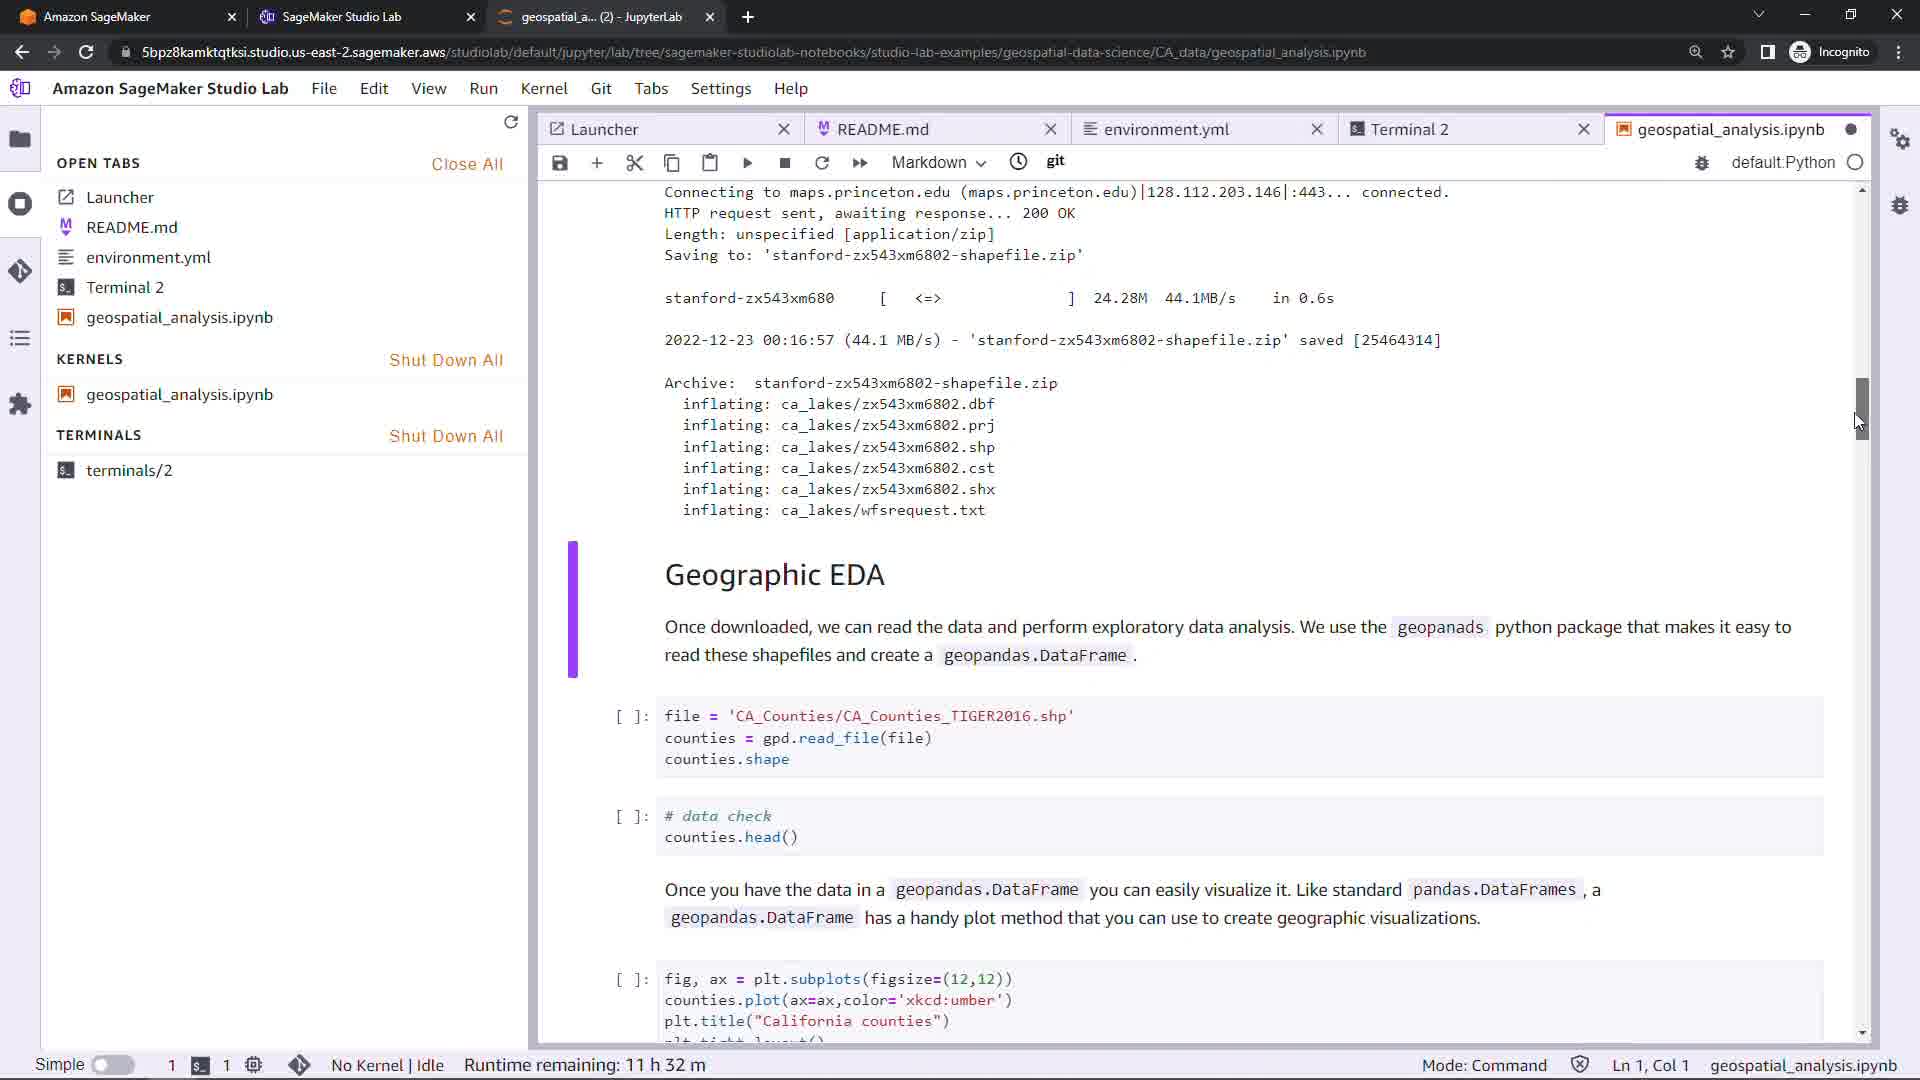Click the notebook vertical scrollbar thumb

click(1862, 408)
